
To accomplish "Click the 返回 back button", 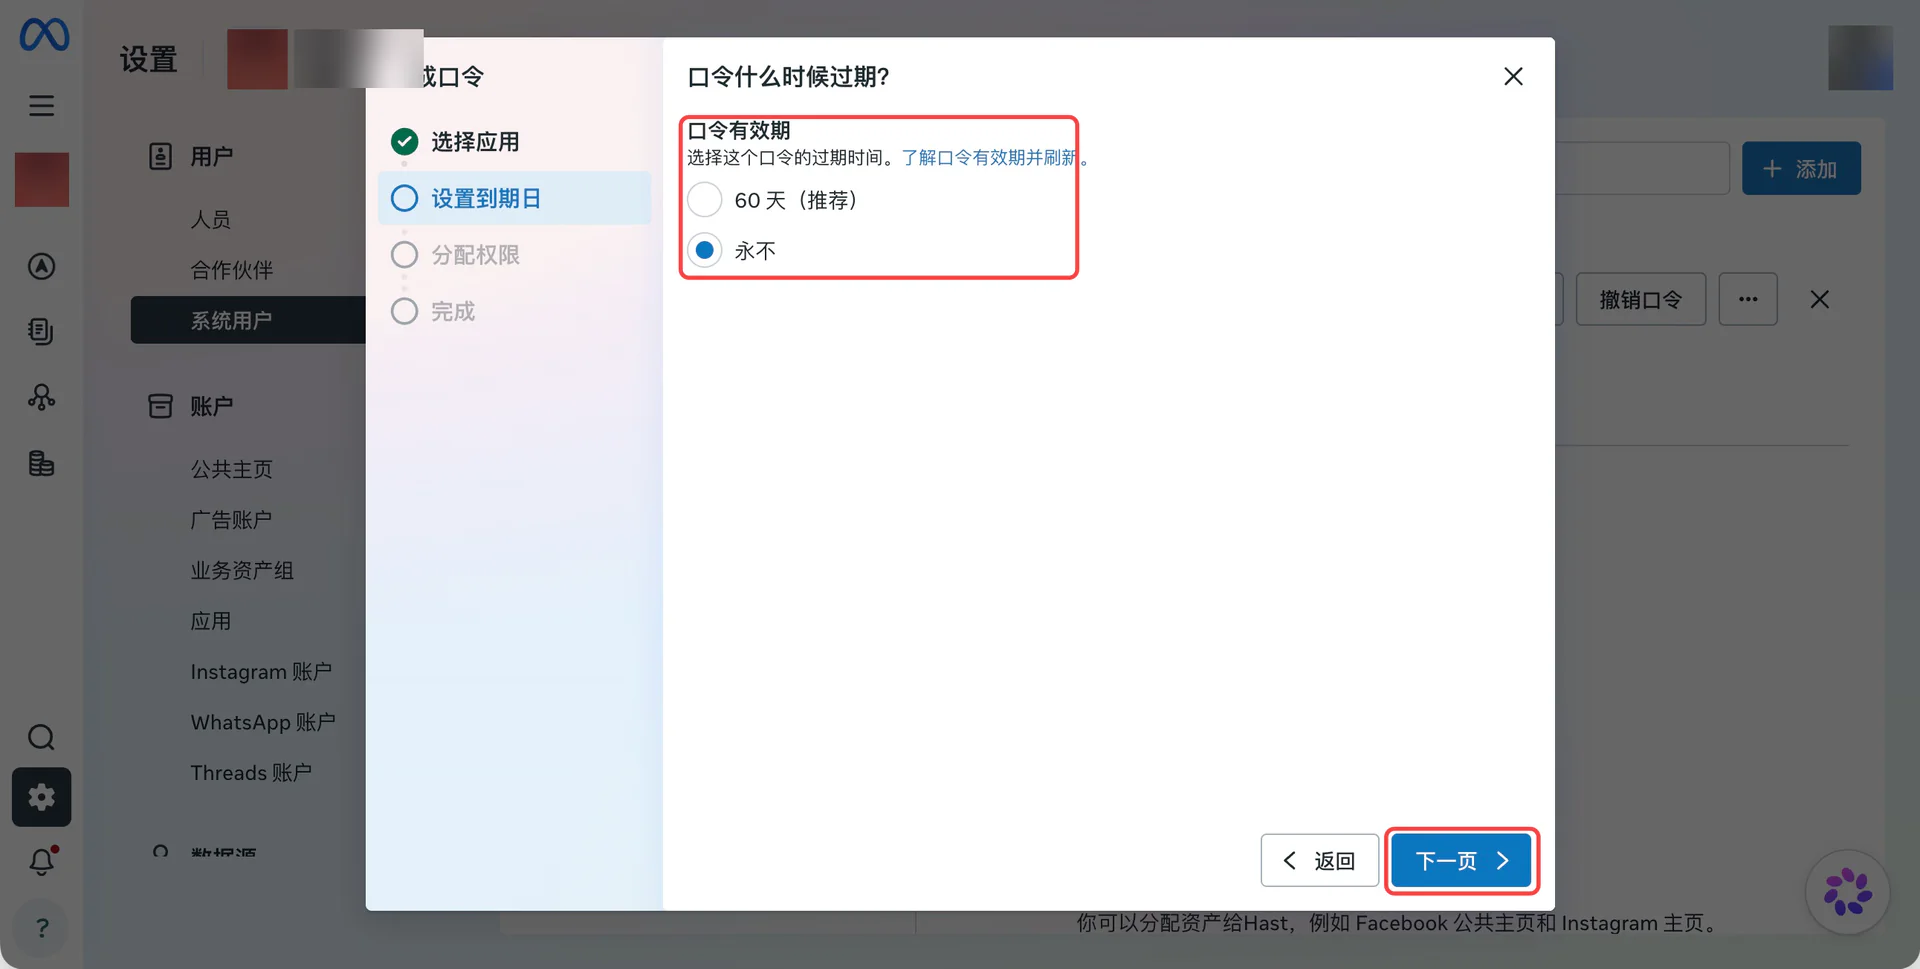I will (x=1320, y=860).
